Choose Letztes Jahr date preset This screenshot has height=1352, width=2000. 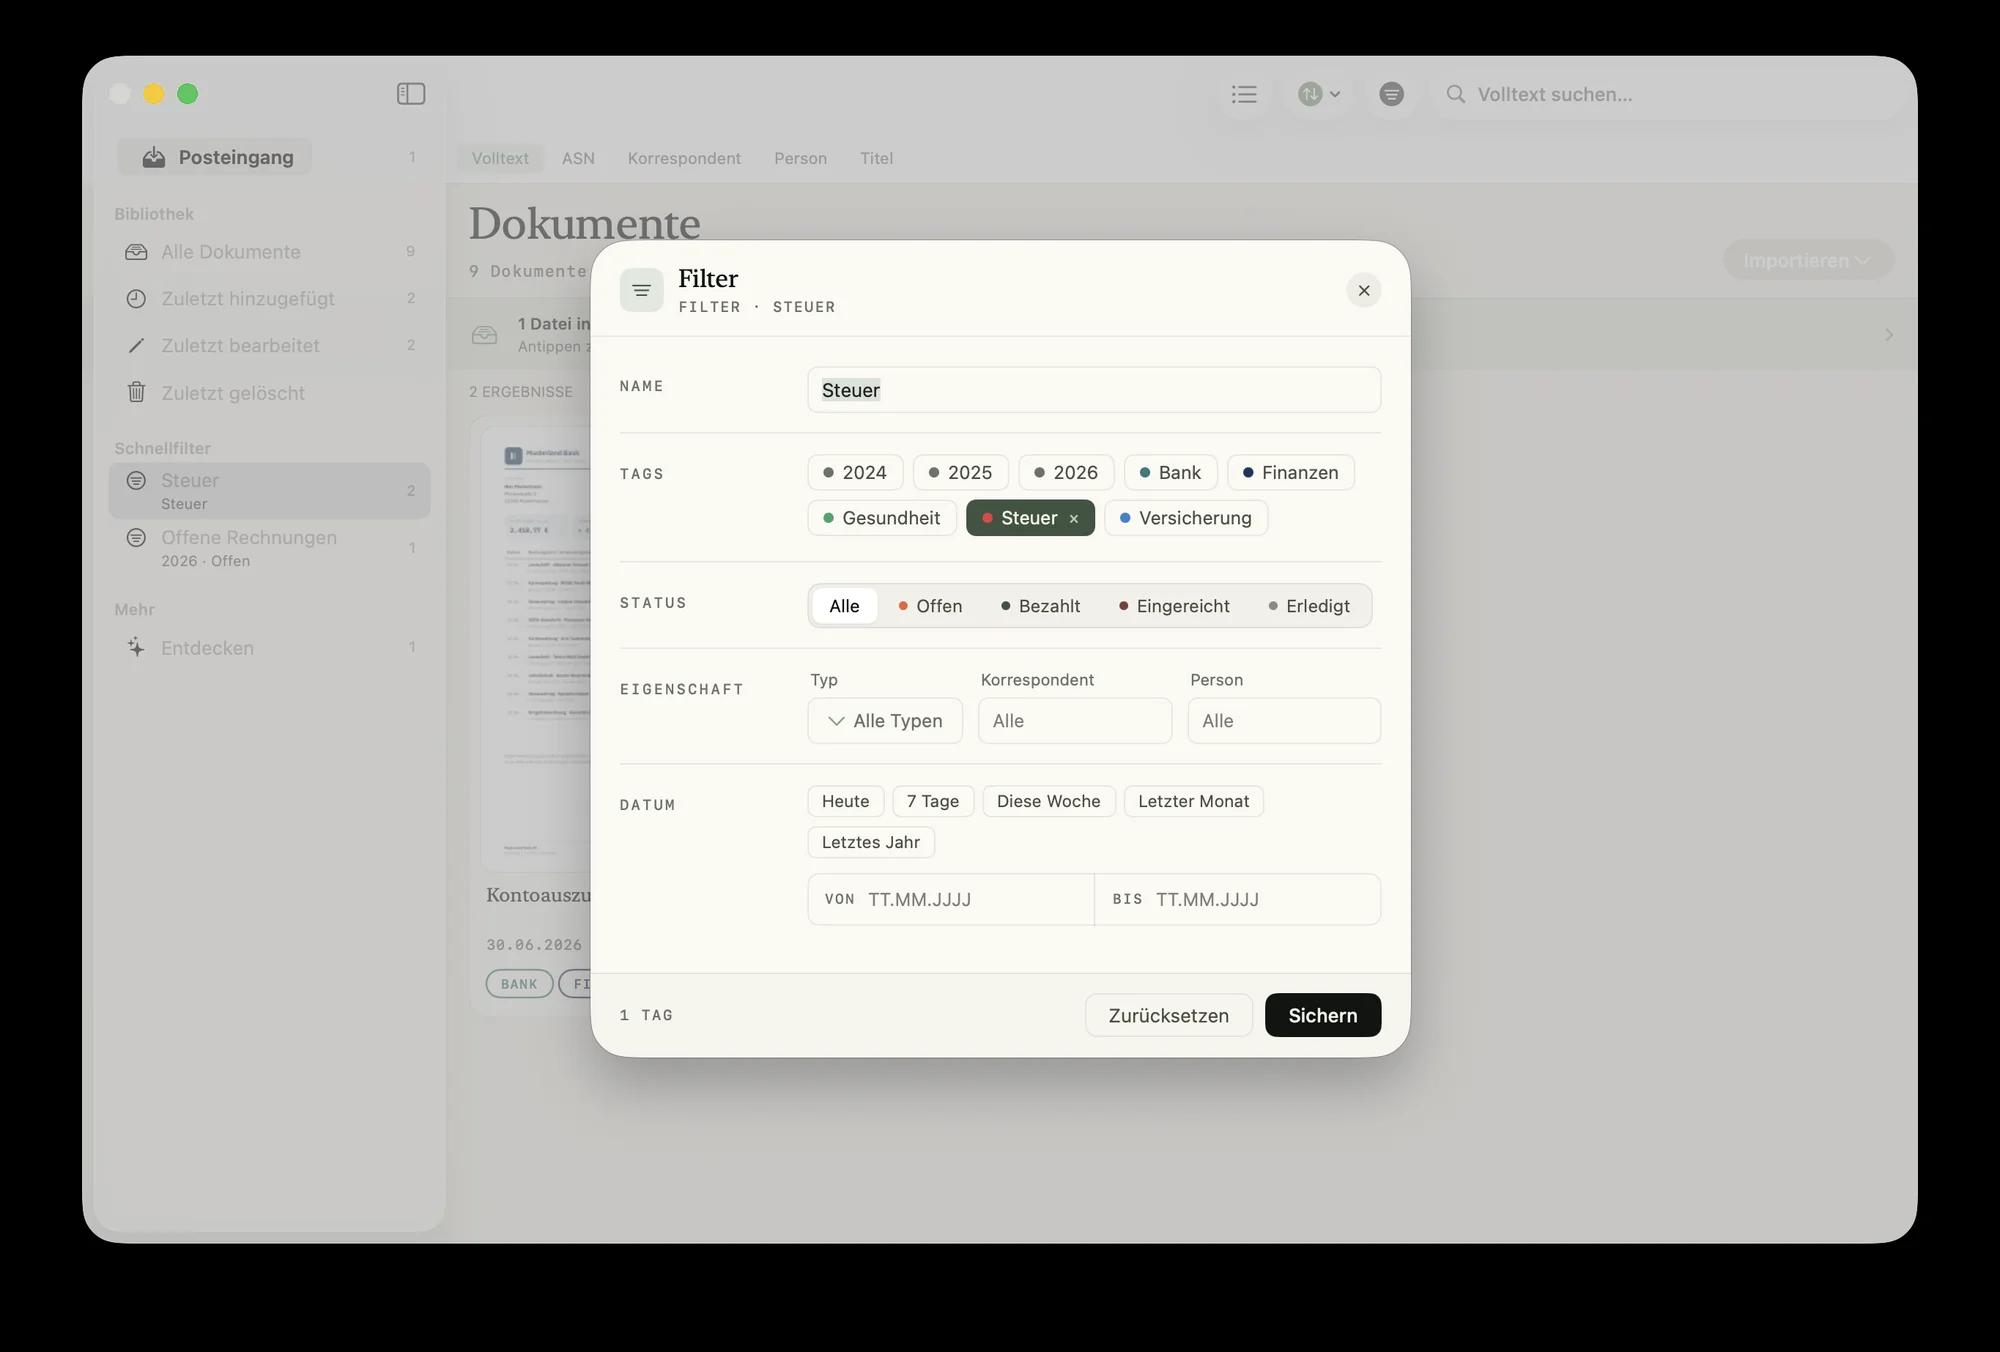(x=871, y=842)
